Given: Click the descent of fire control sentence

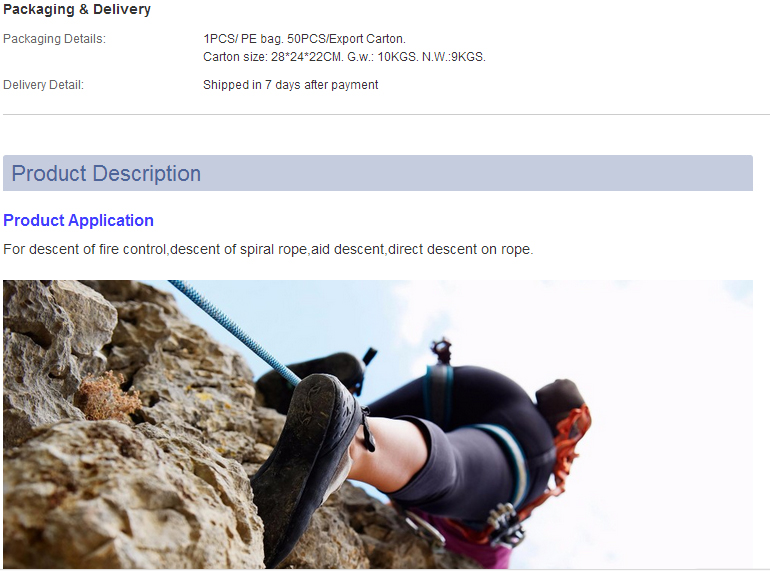Looking at the screenshot, I should [x=268, y=249].
